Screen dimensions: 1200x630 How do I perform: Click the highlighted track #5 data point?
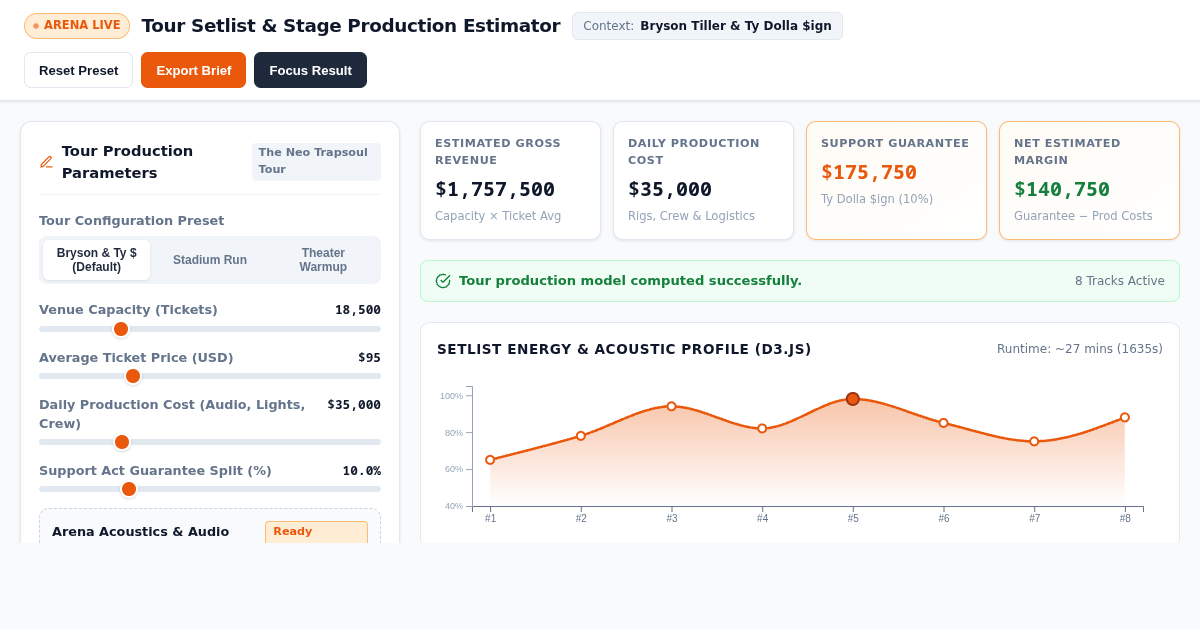[853, 399]
